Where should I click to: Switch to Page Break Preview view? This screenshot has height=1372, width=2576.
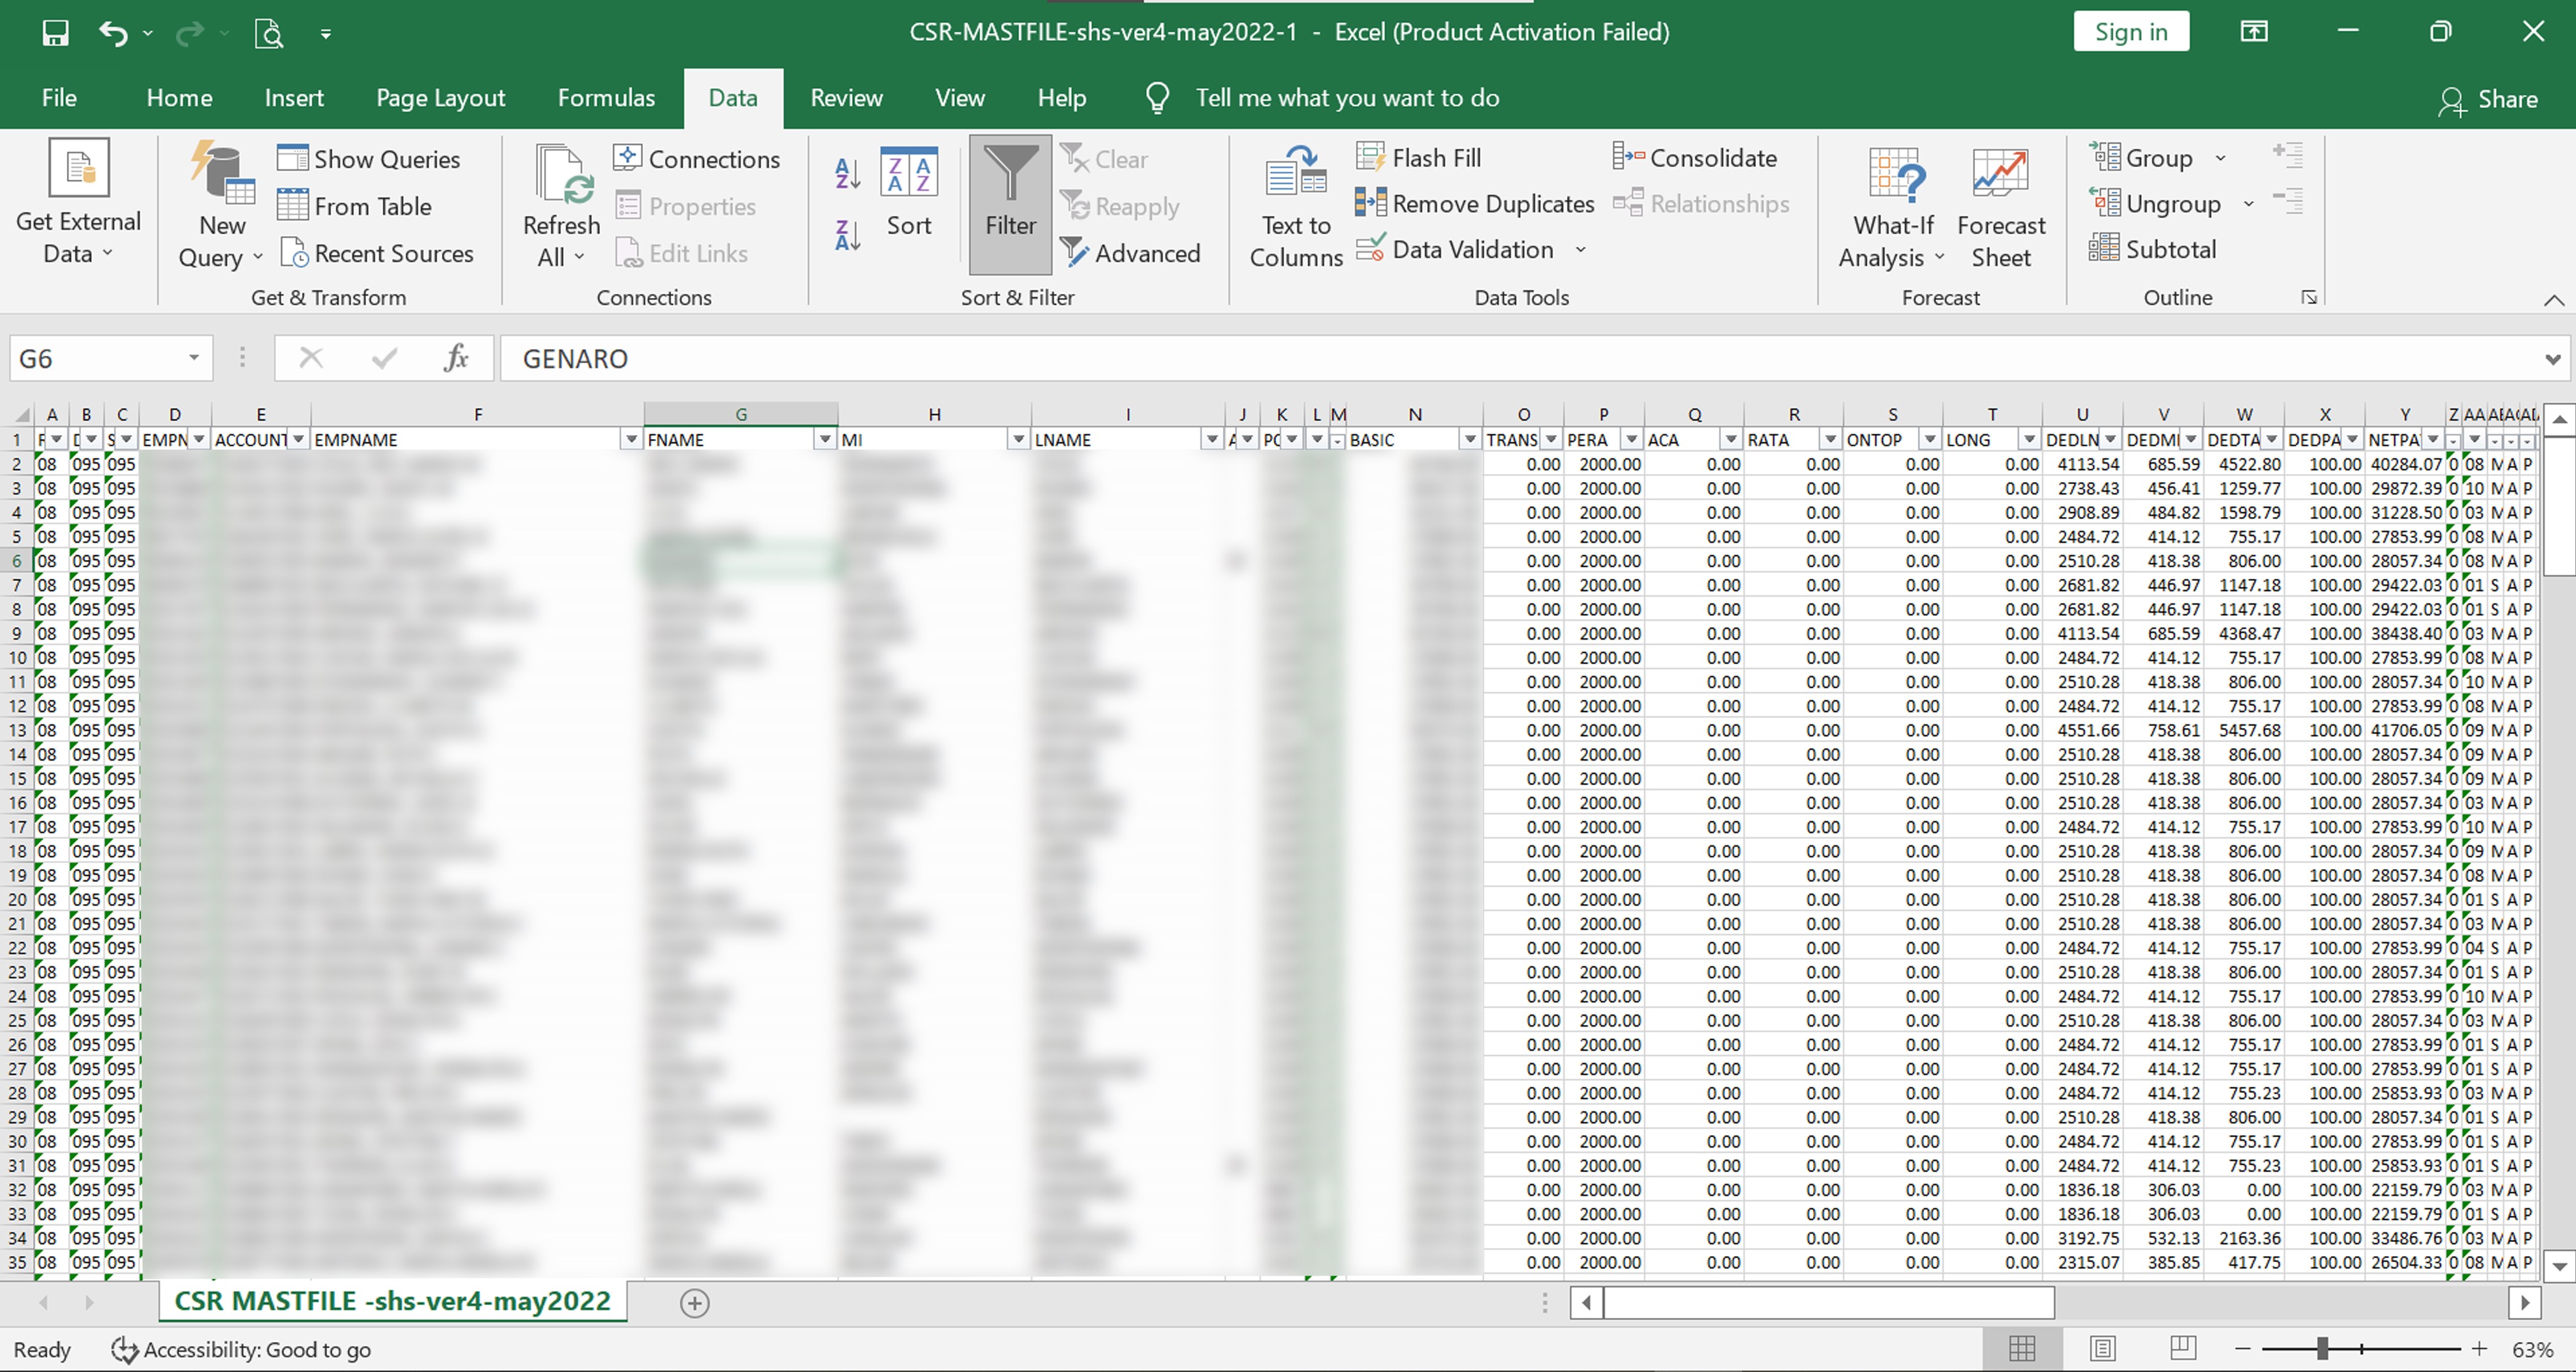click(x=2183, y=1349)
